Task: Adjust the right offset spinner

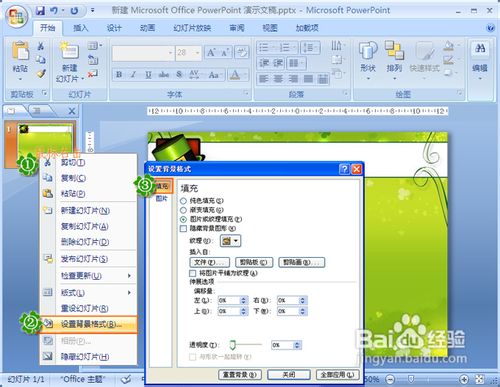Action: point(302,301)
